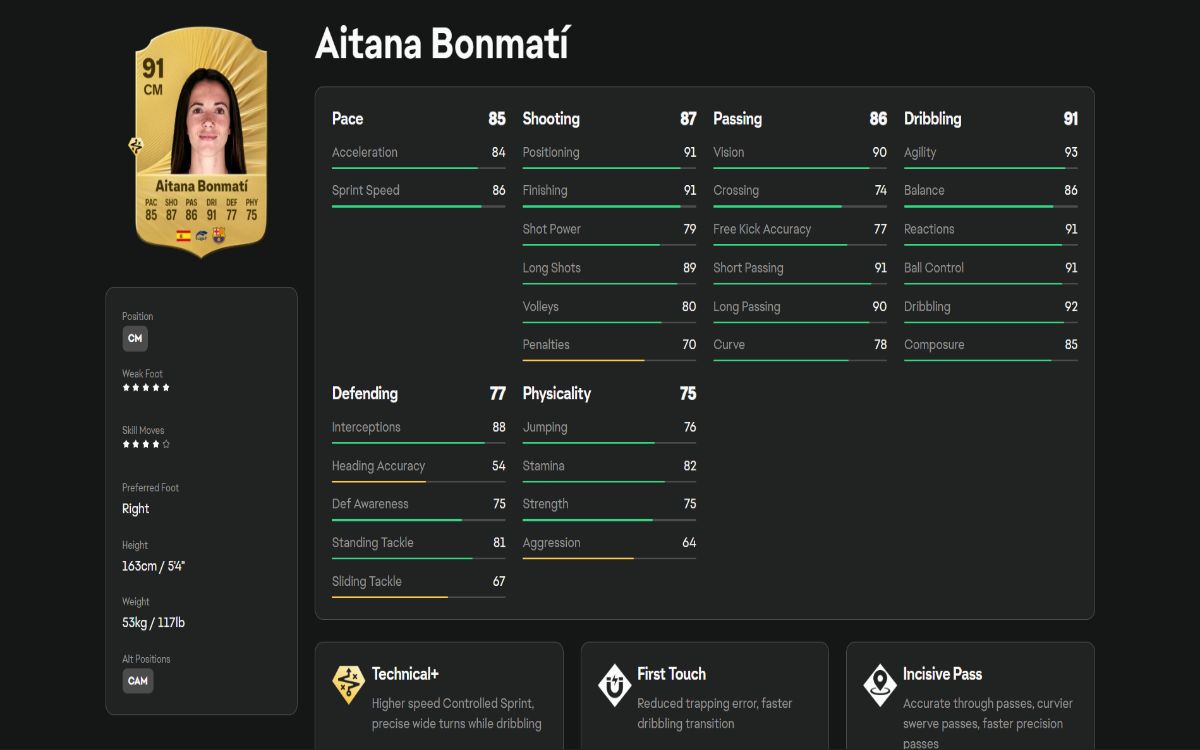Click the Sprint Speed stat bar
This screenshot has width=1200, height=750.
(x=418, y=206)
